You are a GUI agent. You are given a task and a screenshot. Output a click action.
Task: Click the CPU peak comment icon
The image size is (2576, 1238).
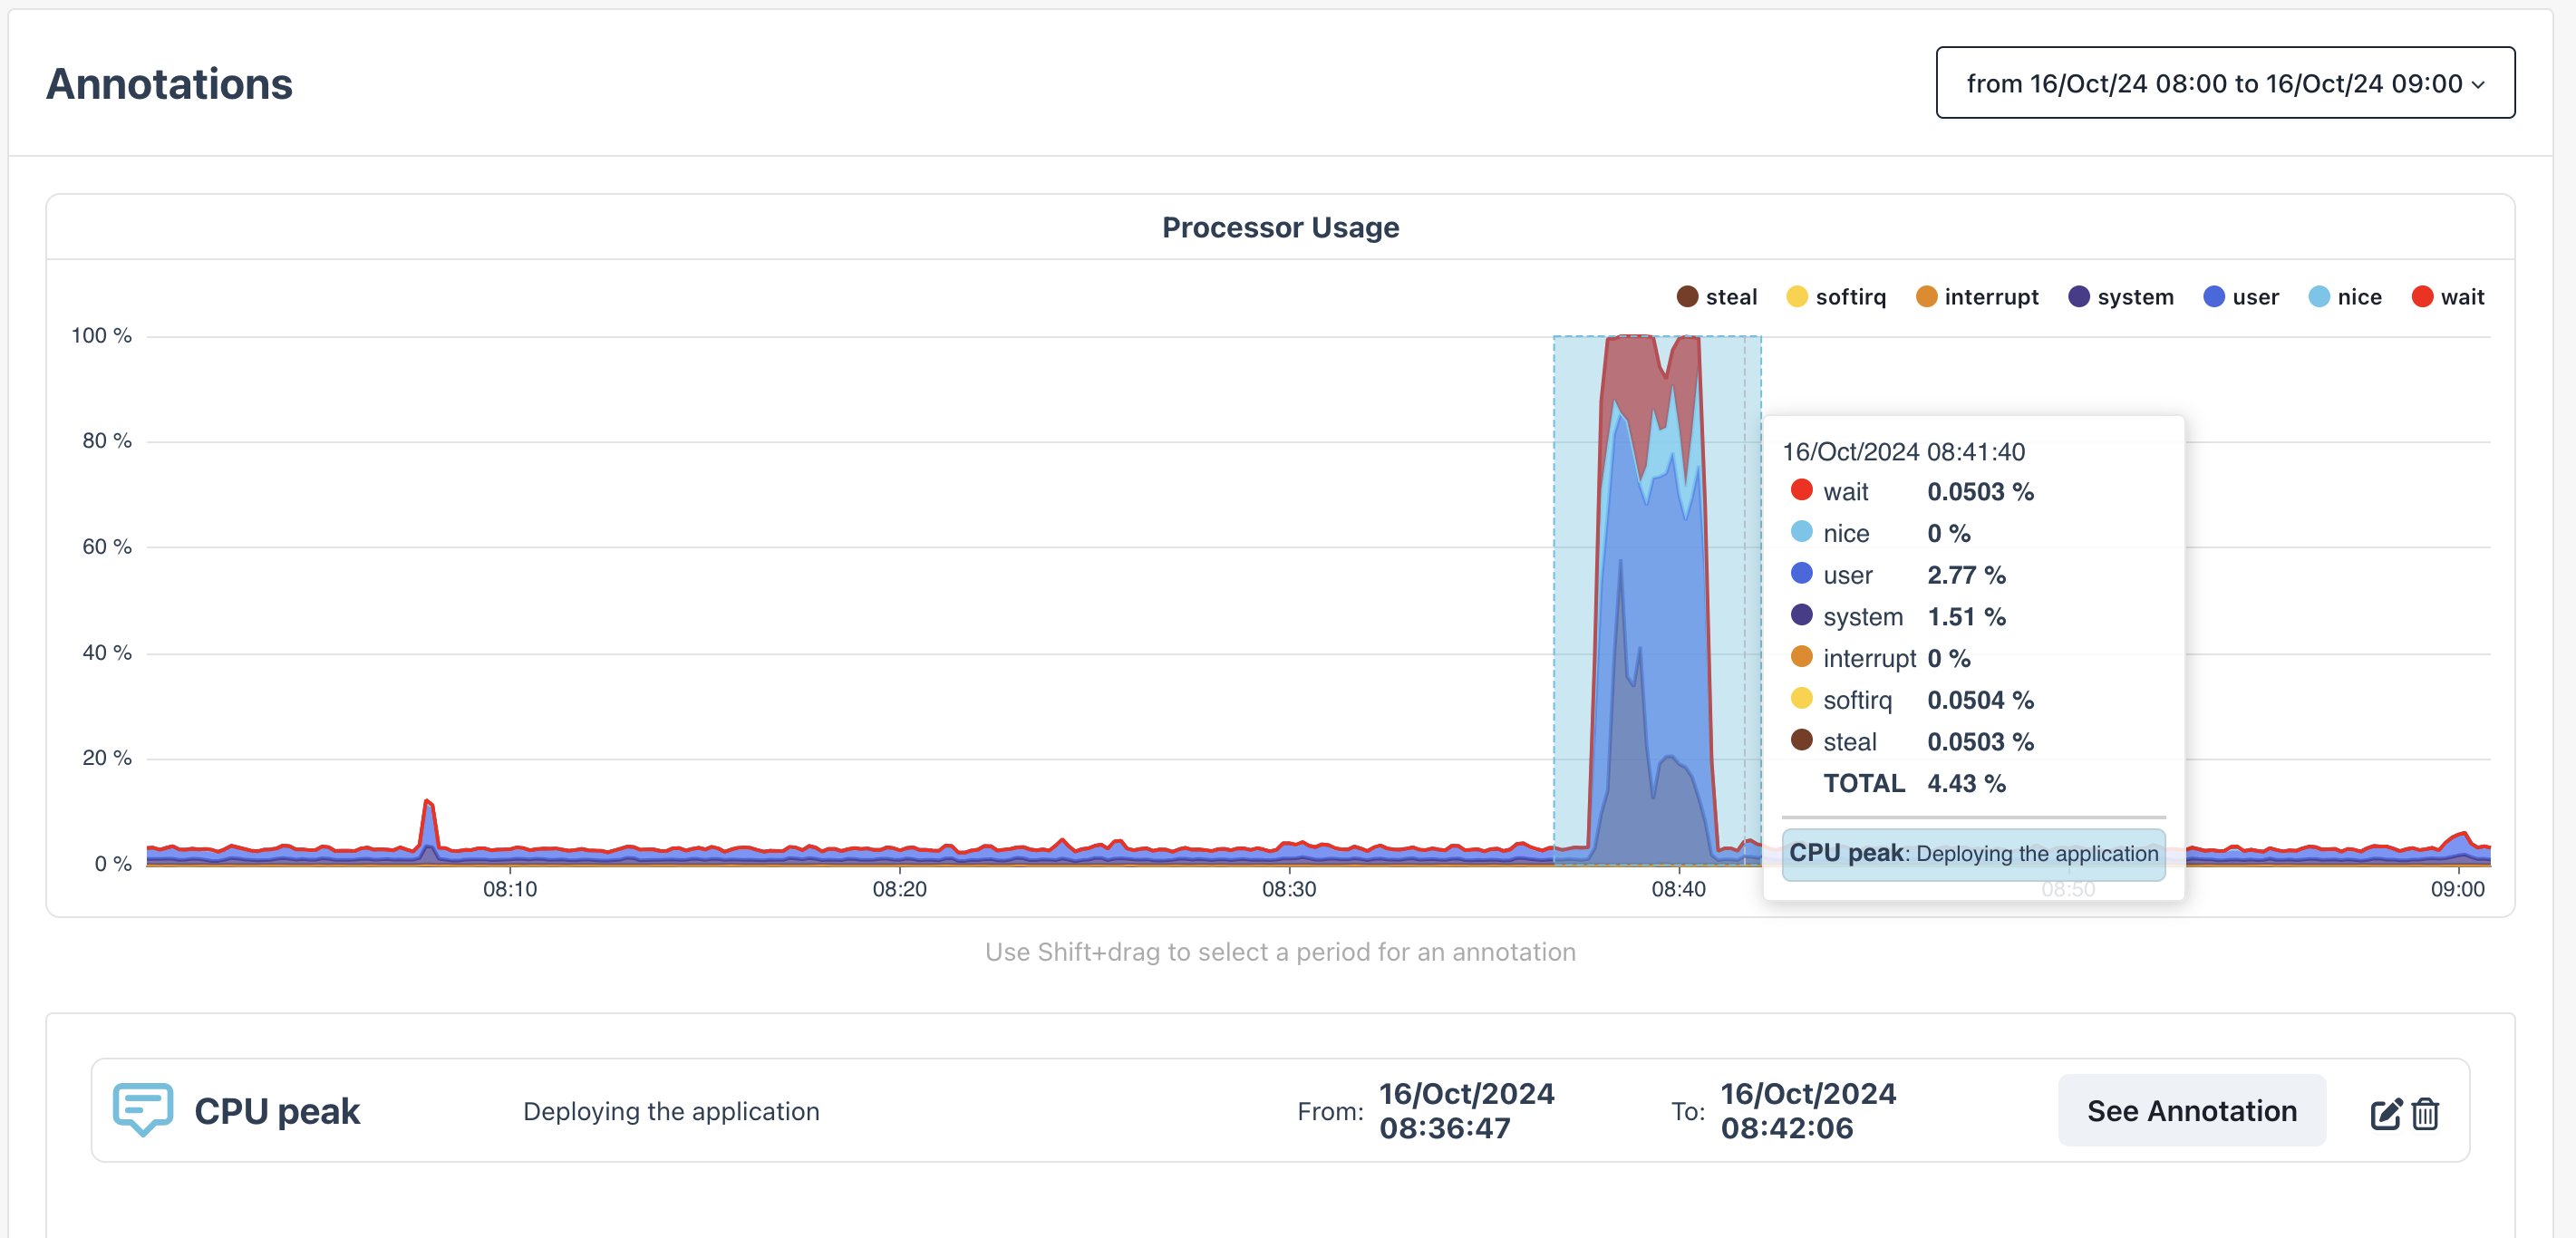(143, 1109)
